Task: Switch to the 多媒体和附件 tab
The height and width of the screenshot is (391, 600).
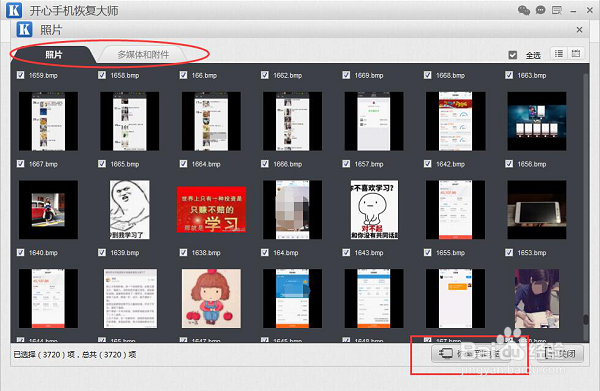Action: pos(143,55)
